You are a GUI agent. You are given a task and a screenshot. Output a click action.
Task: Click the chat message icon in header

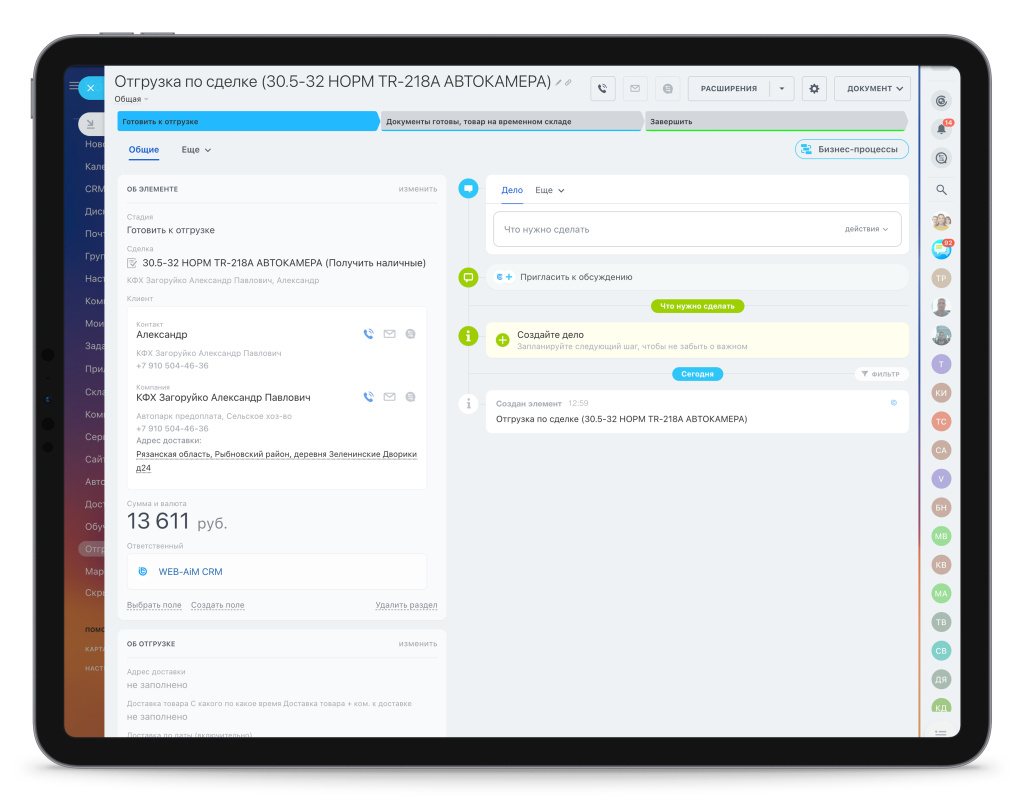(x=667, y=88)
